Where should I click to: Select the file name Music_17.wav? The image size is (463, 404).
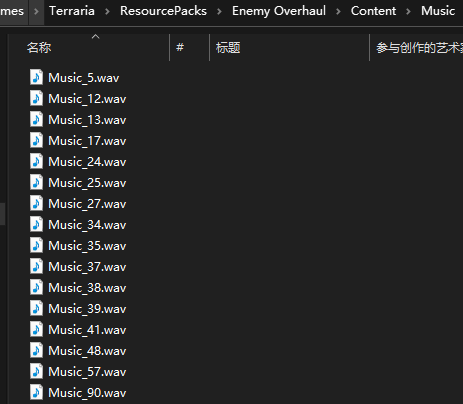pos(87,141)
